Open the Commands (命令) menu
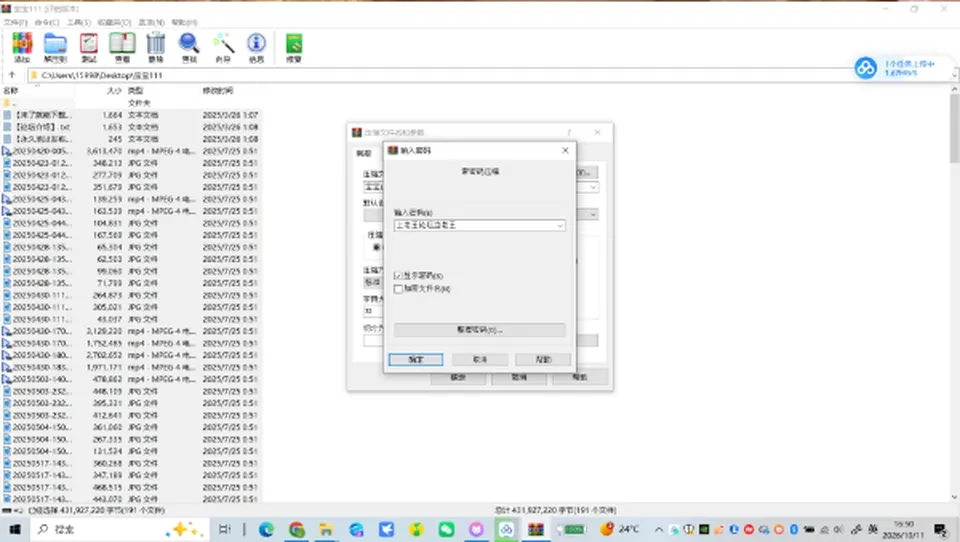The width and height of the screenshot is (960, 542). coord(47,22)
